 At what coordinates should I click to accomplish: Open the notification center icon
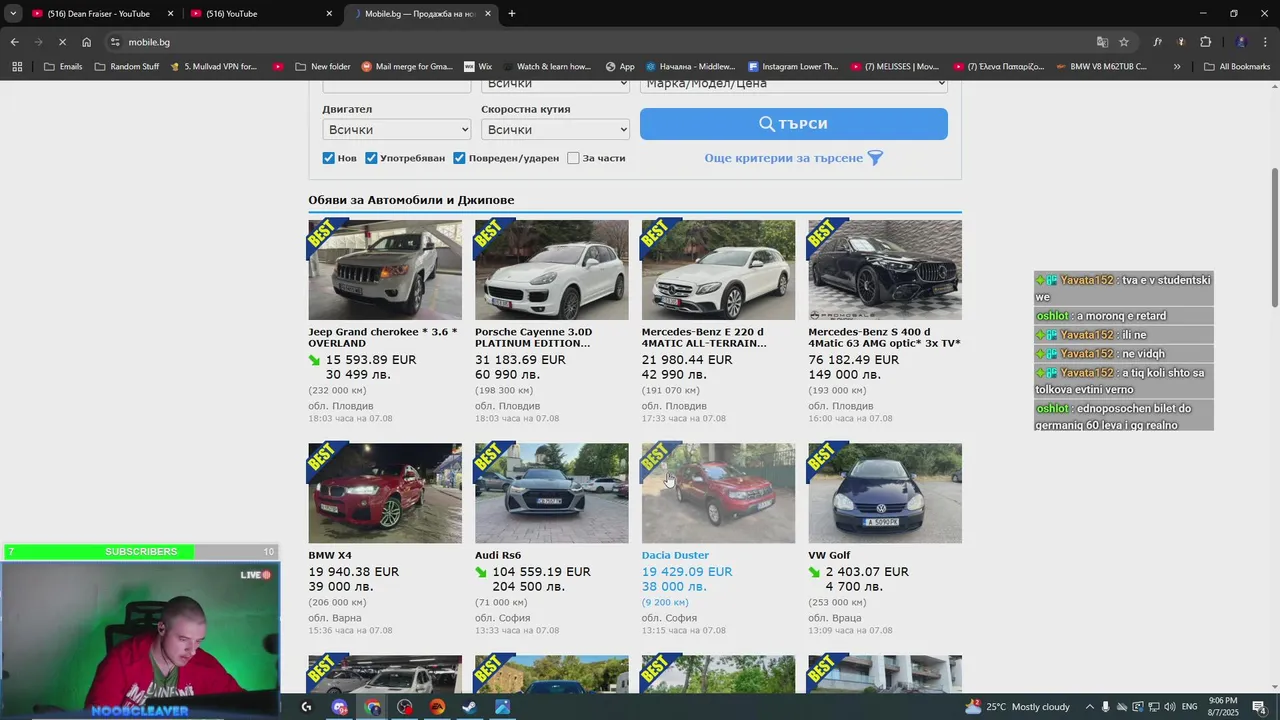1259,707
